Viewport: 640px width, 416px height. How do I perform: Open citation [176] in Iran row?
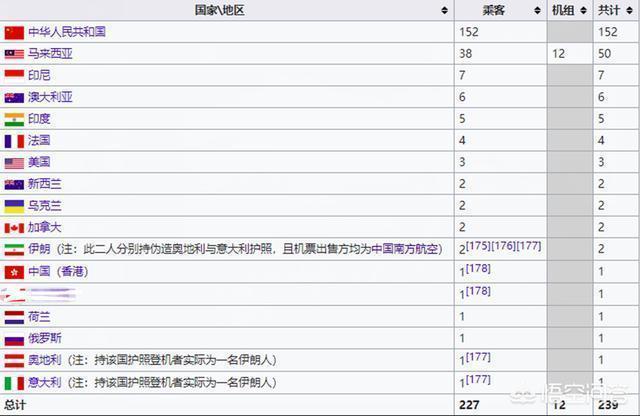[x=504, y=246]
